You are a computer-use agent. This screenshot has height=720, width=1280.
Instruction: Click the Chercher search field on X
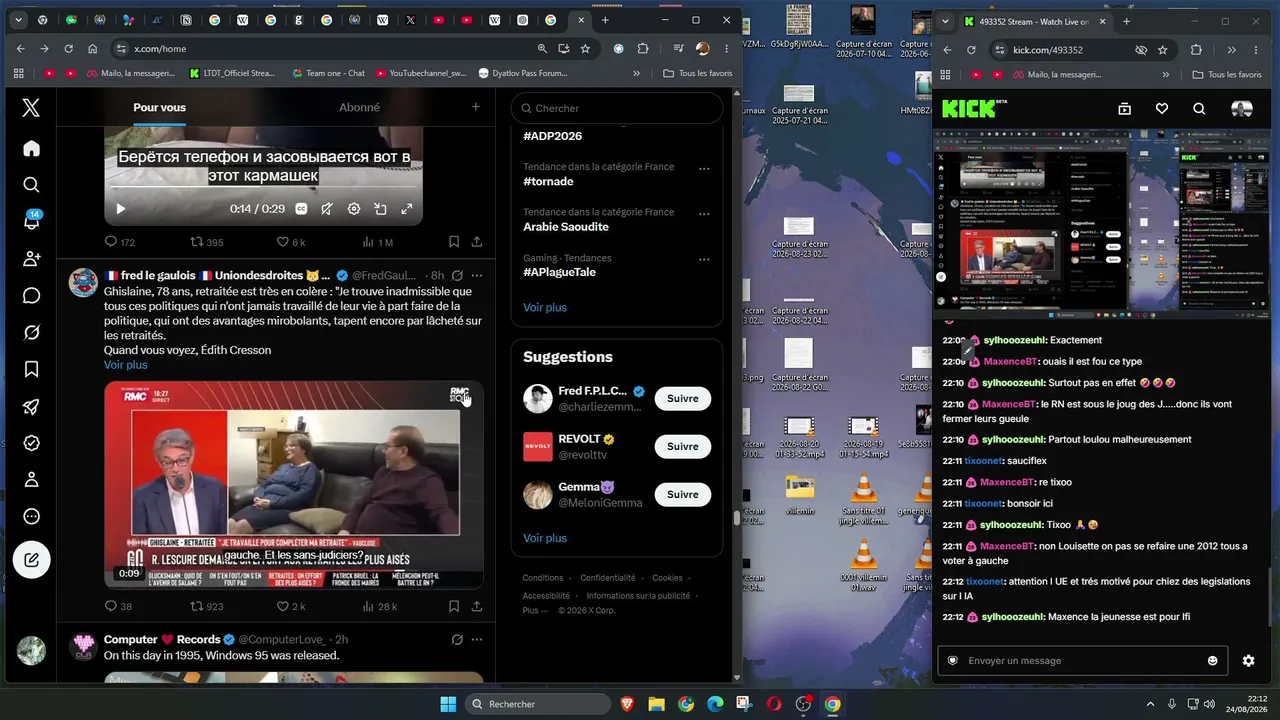[x=617, y=108]
